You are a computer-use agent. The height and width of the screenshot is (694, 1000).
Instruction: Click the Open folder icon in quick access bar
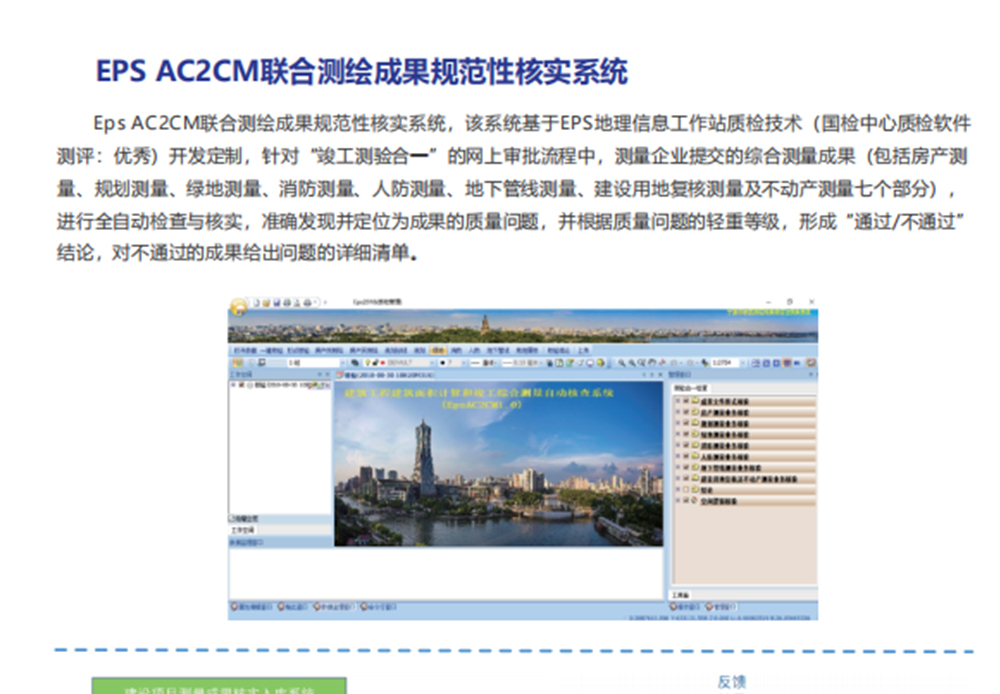[267, 302]
